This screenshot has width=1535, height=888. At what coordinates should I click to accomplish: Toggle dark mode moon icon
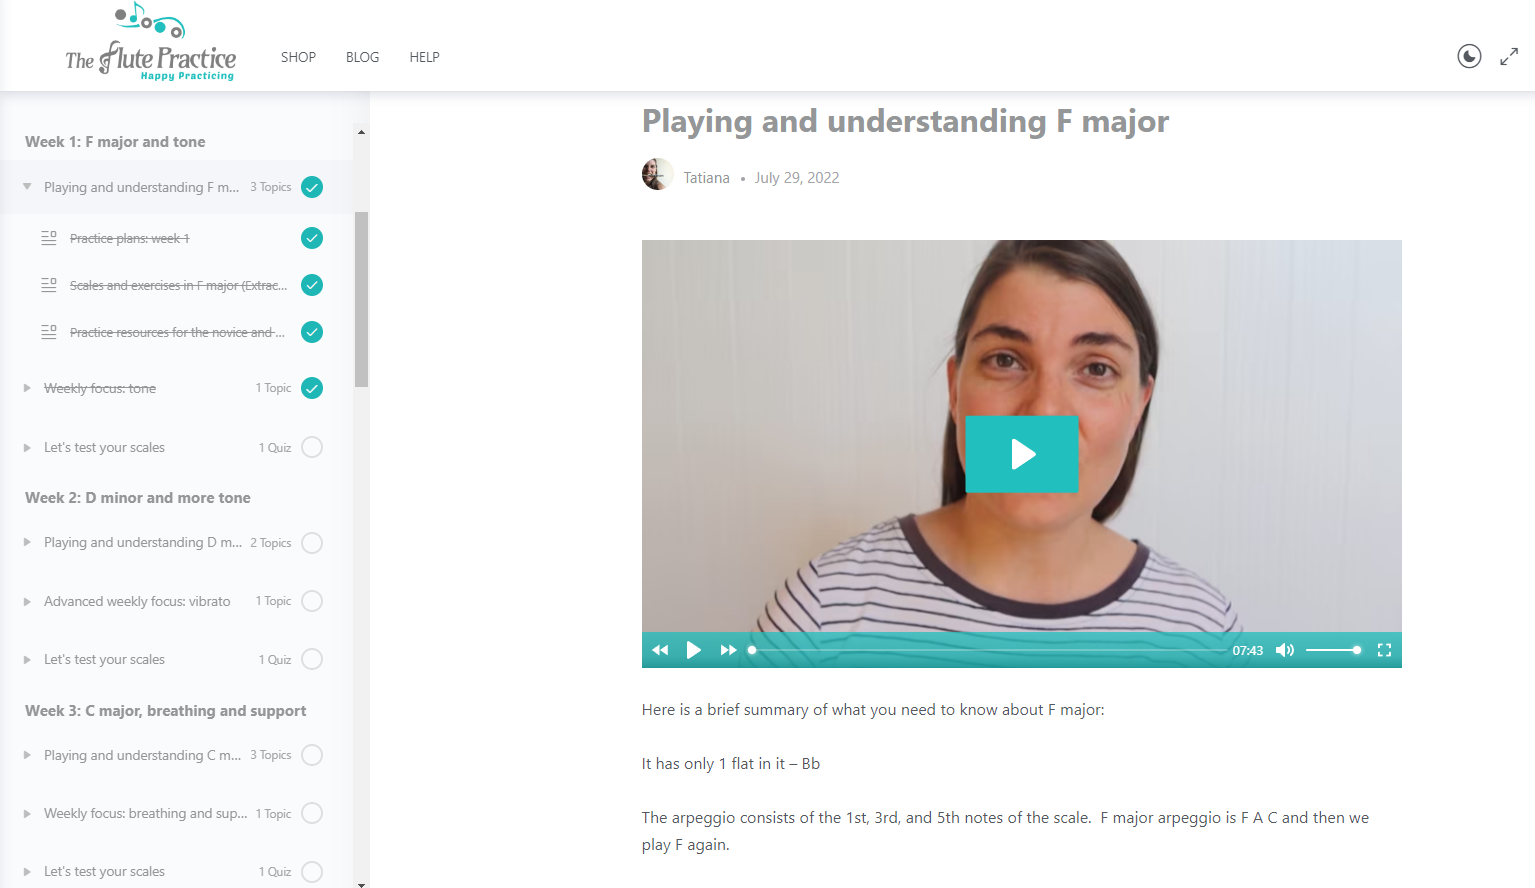pyautogui.click(x=1468, y=57)
